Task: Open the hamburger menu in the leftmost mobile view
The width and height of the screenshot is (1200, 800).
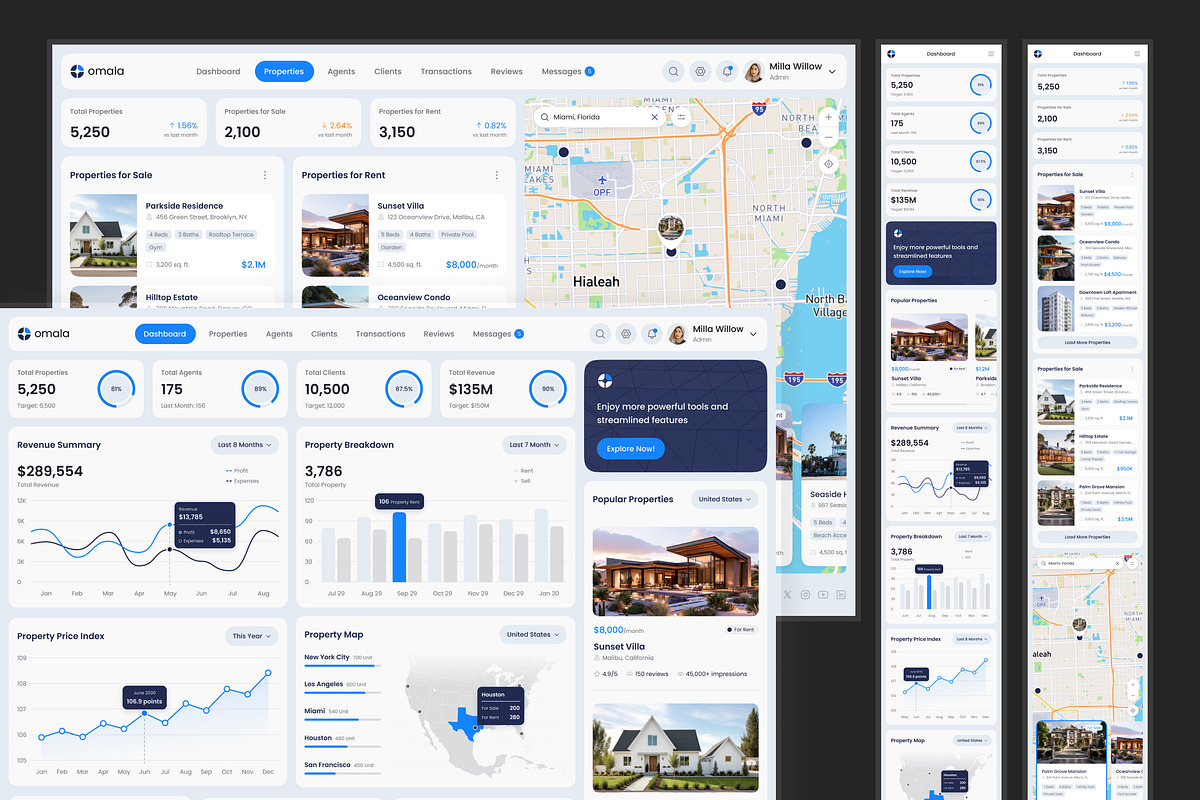Action: [x=991, y=53]
